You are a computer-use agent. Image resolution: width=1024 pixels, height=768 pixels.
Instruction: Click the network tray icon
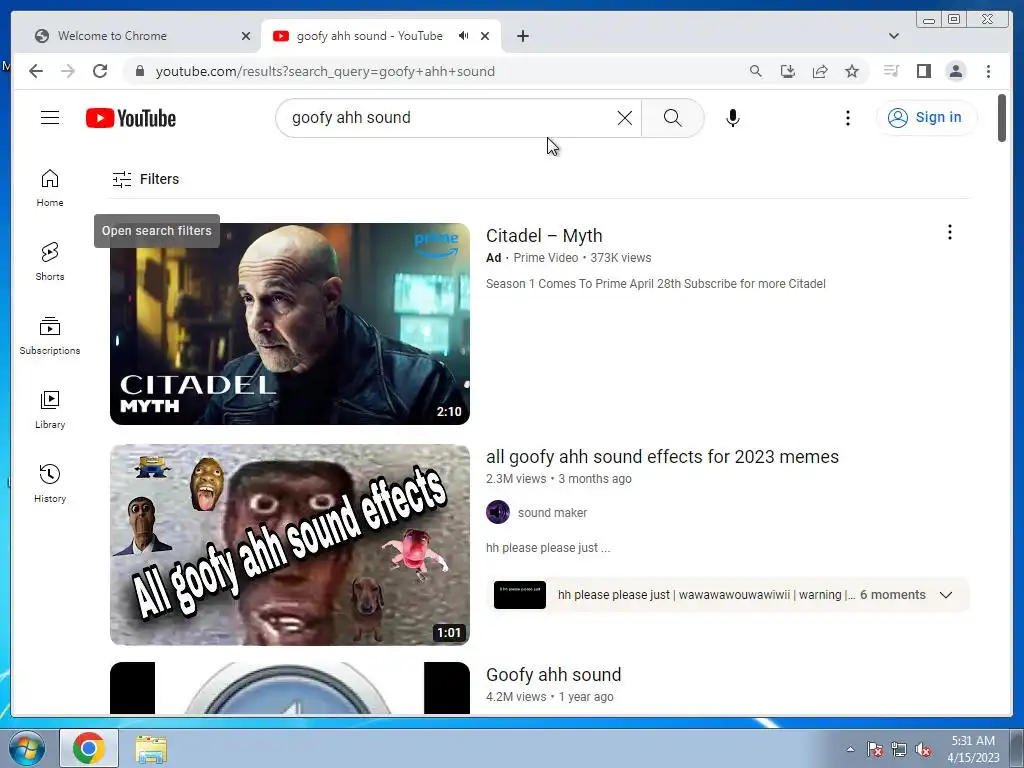pyautogui.click(x=899, y=749)
